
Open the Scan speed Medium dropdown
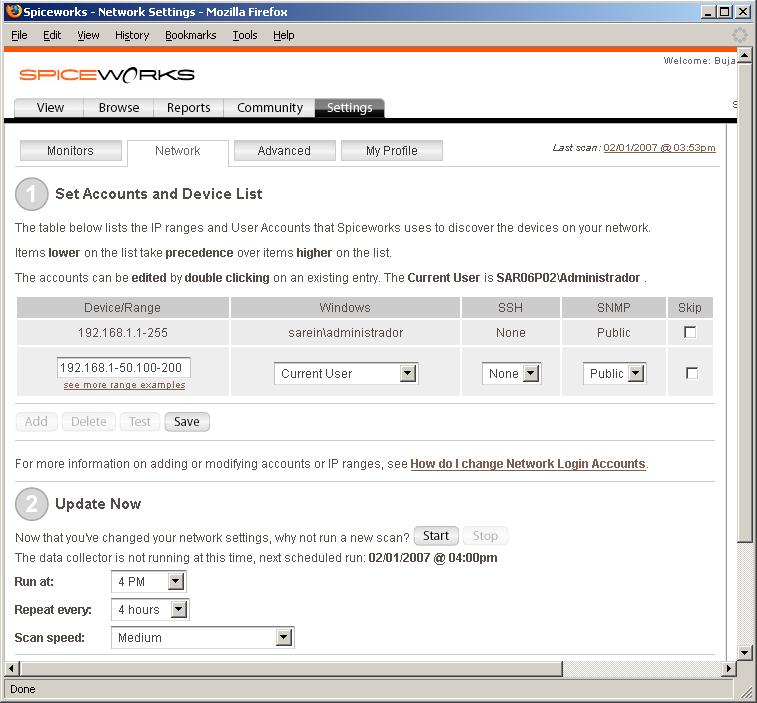tap(203, 638)
